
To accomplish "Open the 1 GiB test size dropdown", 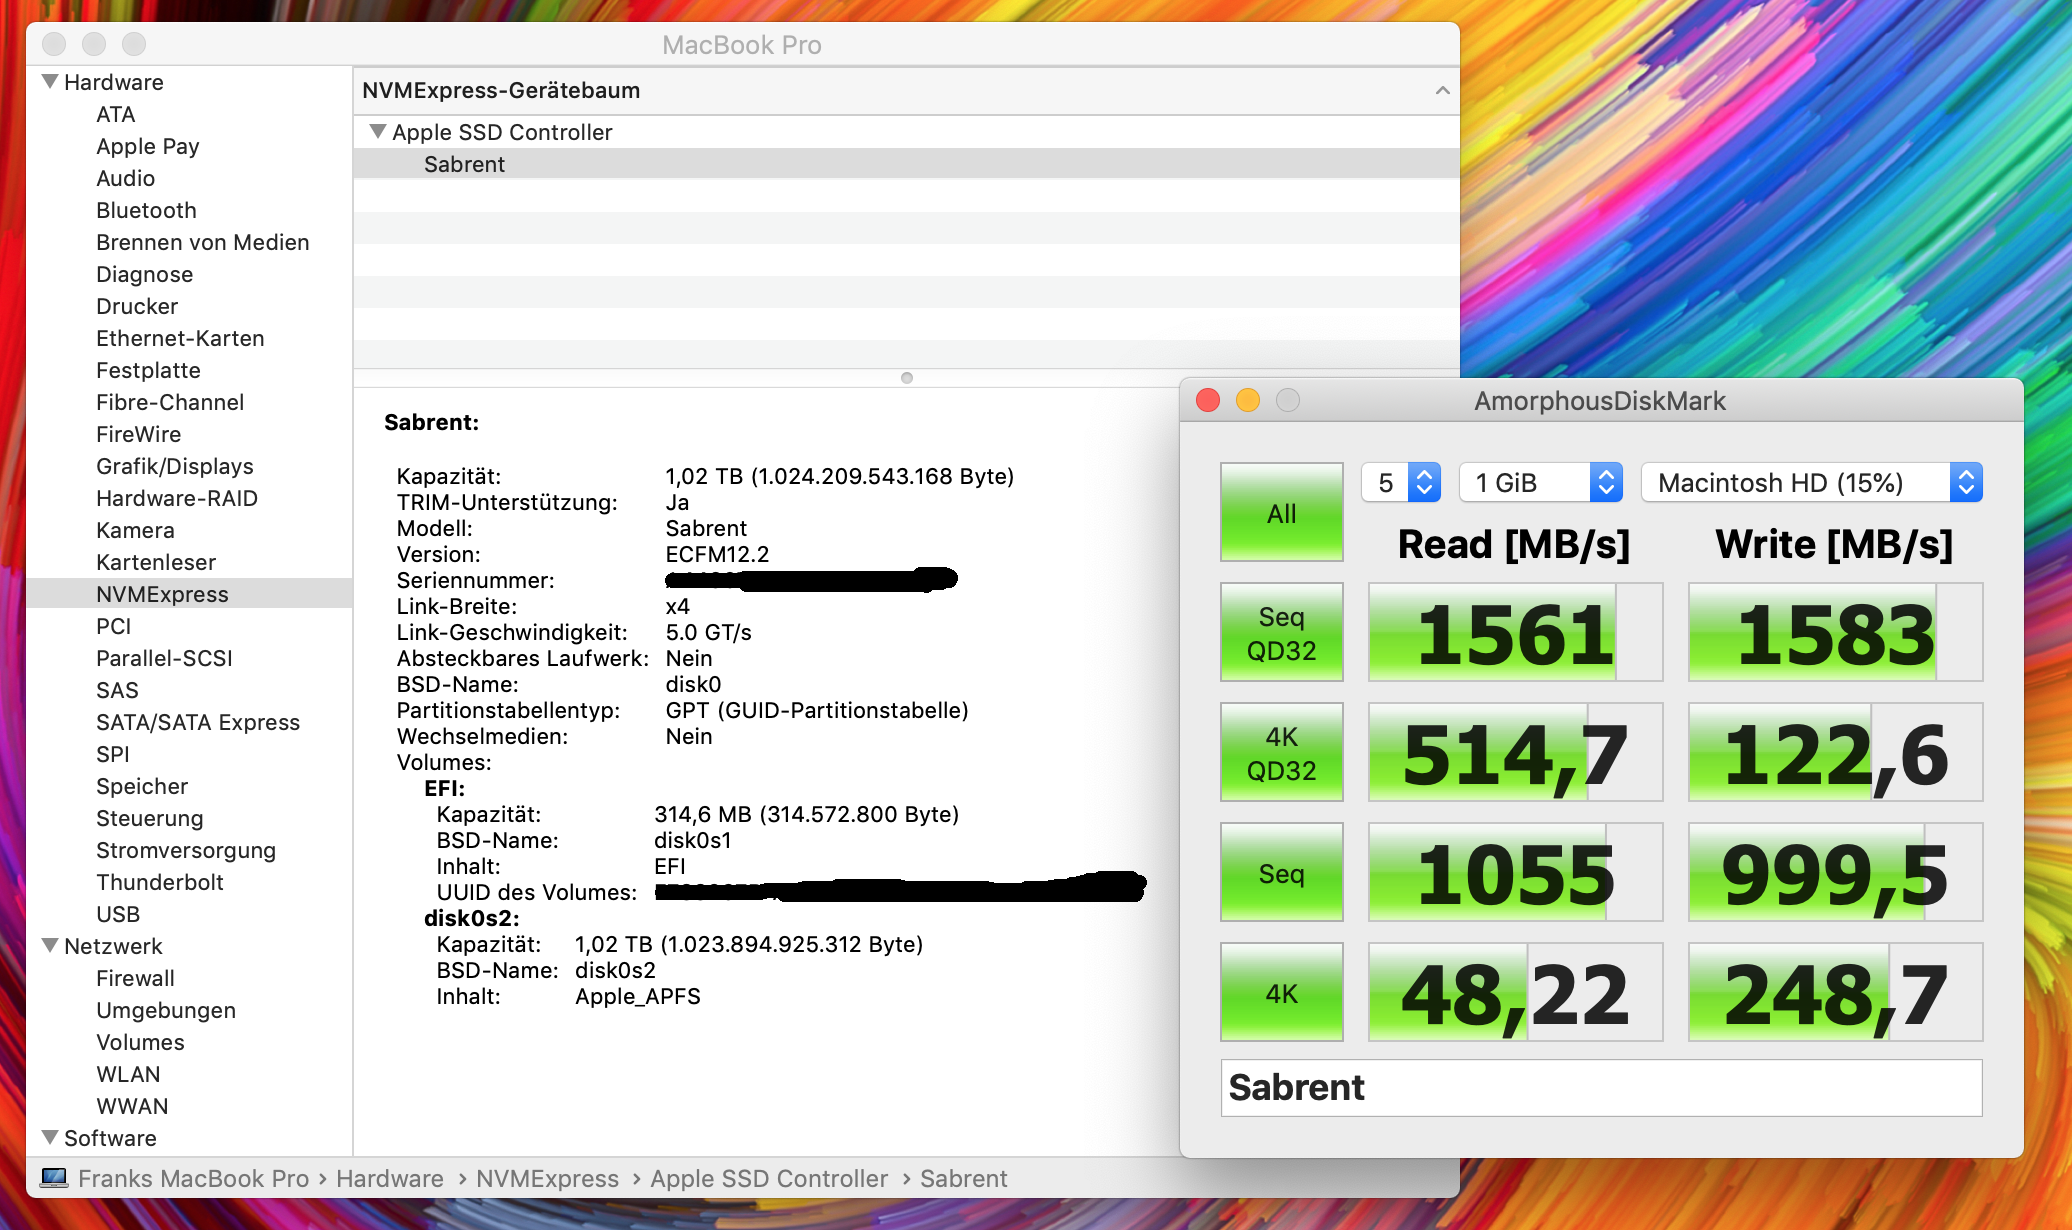I will point(1540,483).
